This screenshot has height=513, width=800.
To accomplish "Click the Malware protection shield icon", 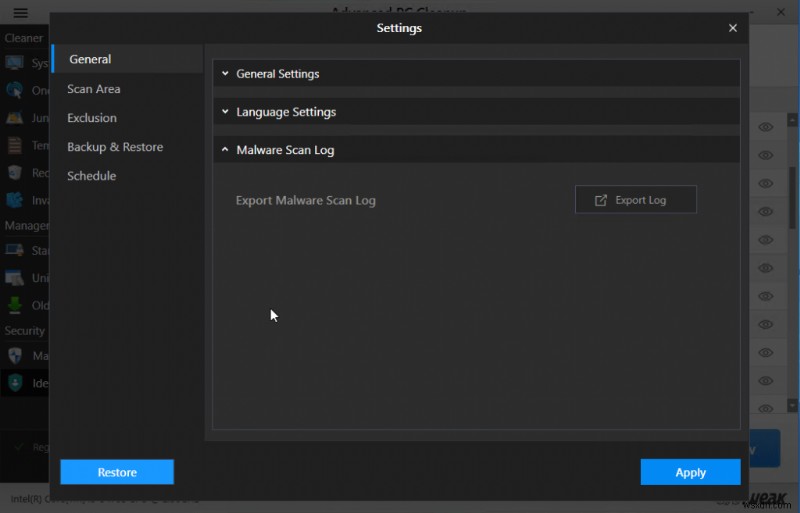I will point(15,355).
